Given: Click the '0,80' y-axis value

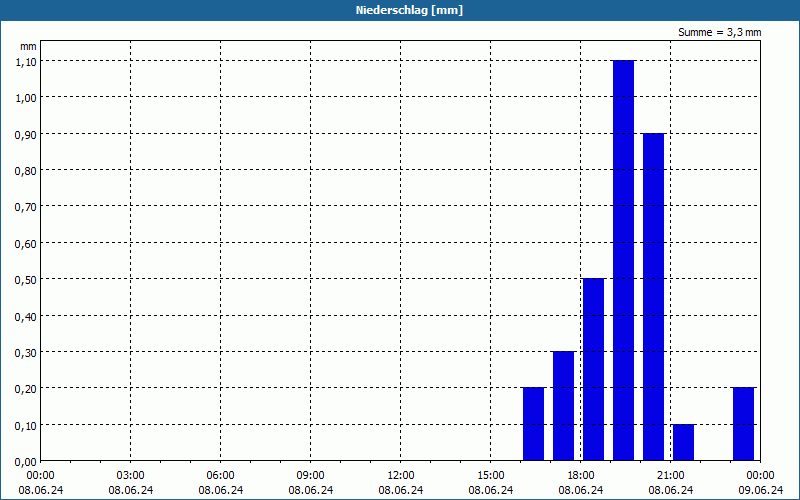Looking at the screenshot, I should pyautogui.click(x=26, y=171).
